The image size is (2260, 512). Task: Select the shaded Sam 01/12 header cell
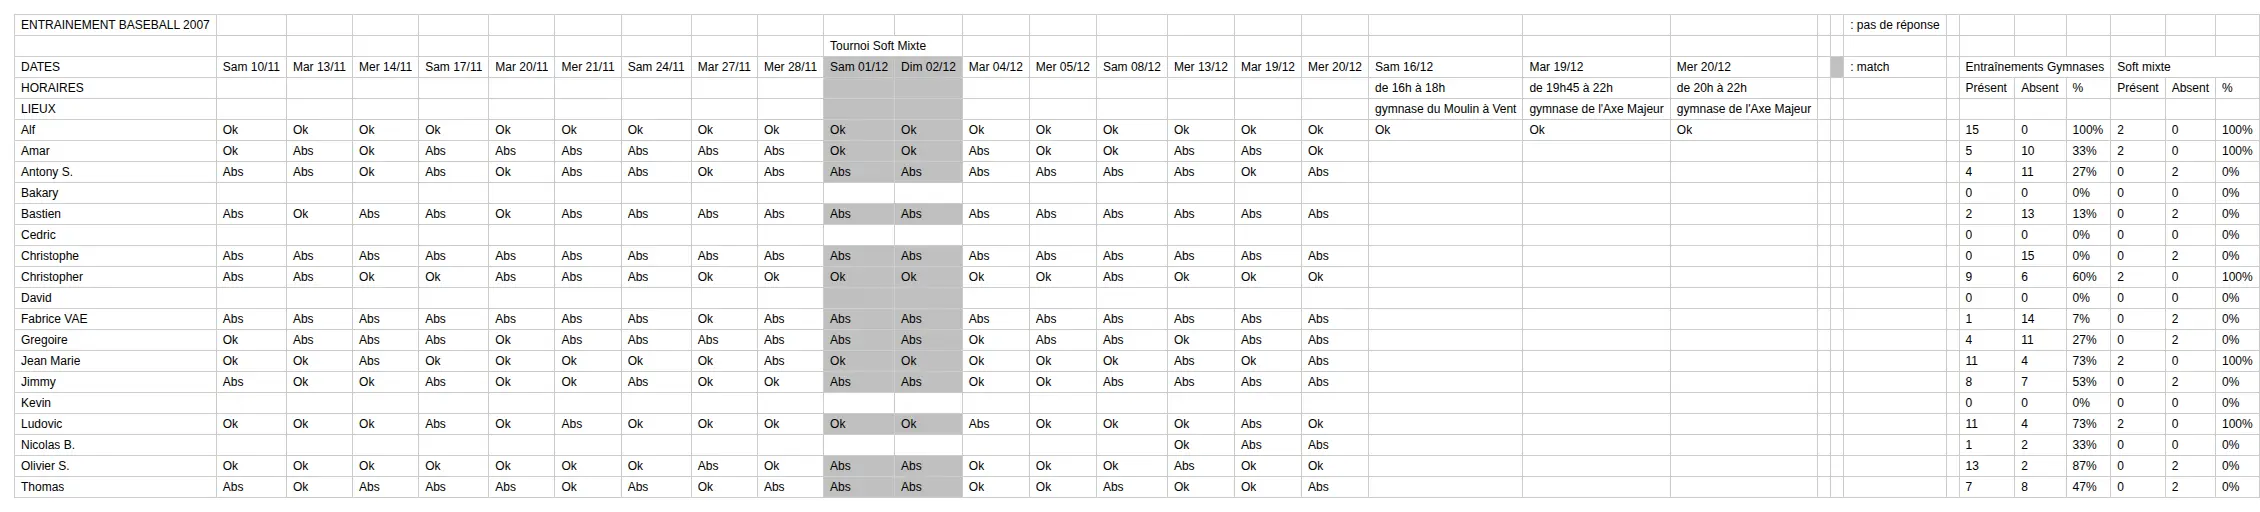pos(859,67)
